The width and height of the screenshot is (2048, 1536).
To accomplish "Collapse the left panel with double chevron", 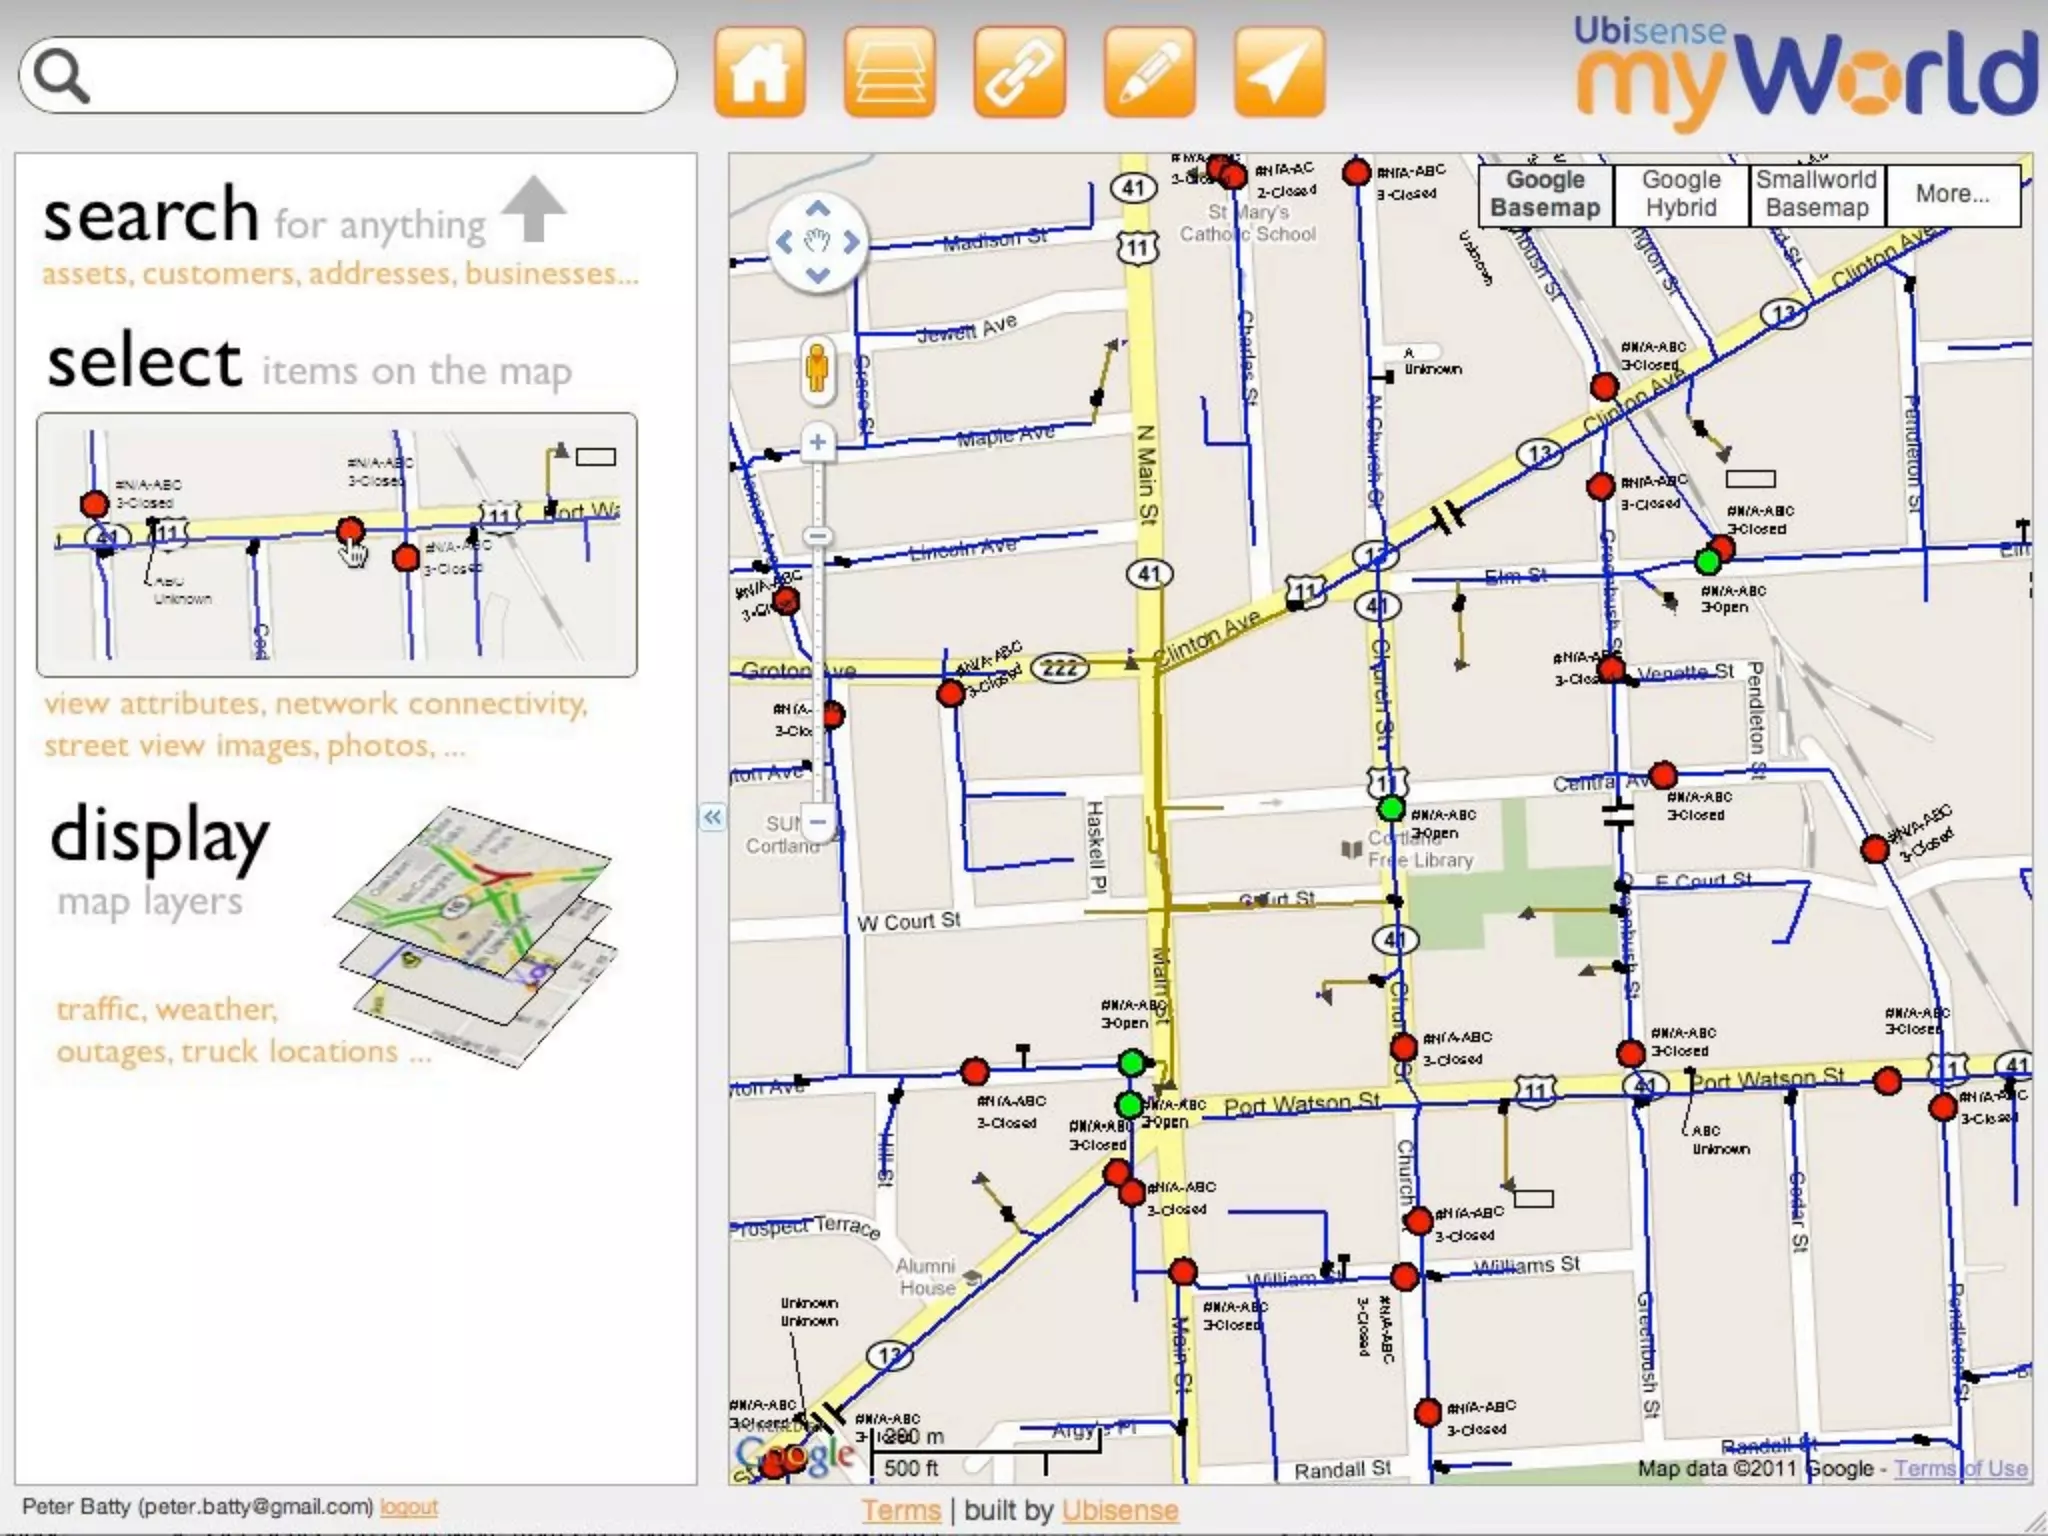I will click(x=711, y=818).
